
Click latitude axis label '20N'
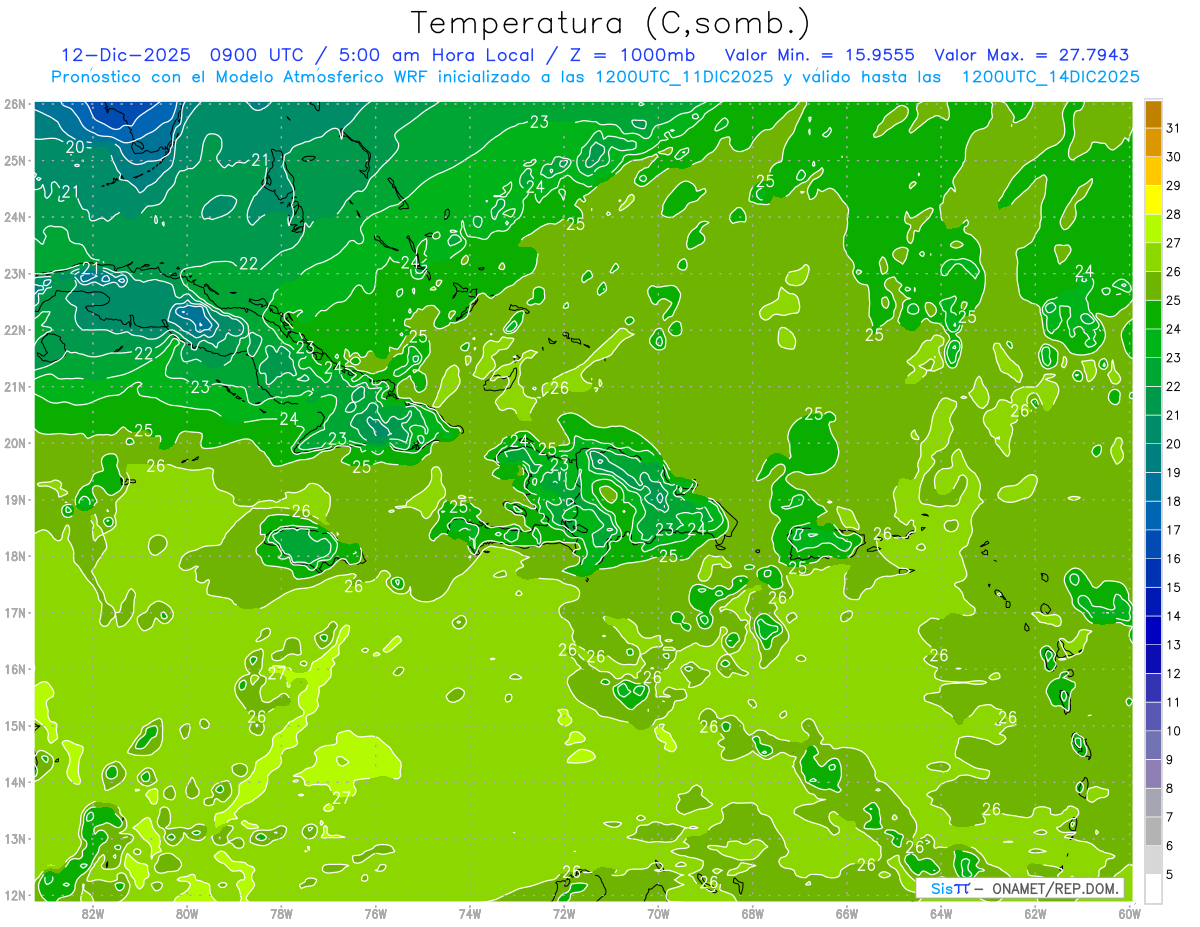pos(14,443)
